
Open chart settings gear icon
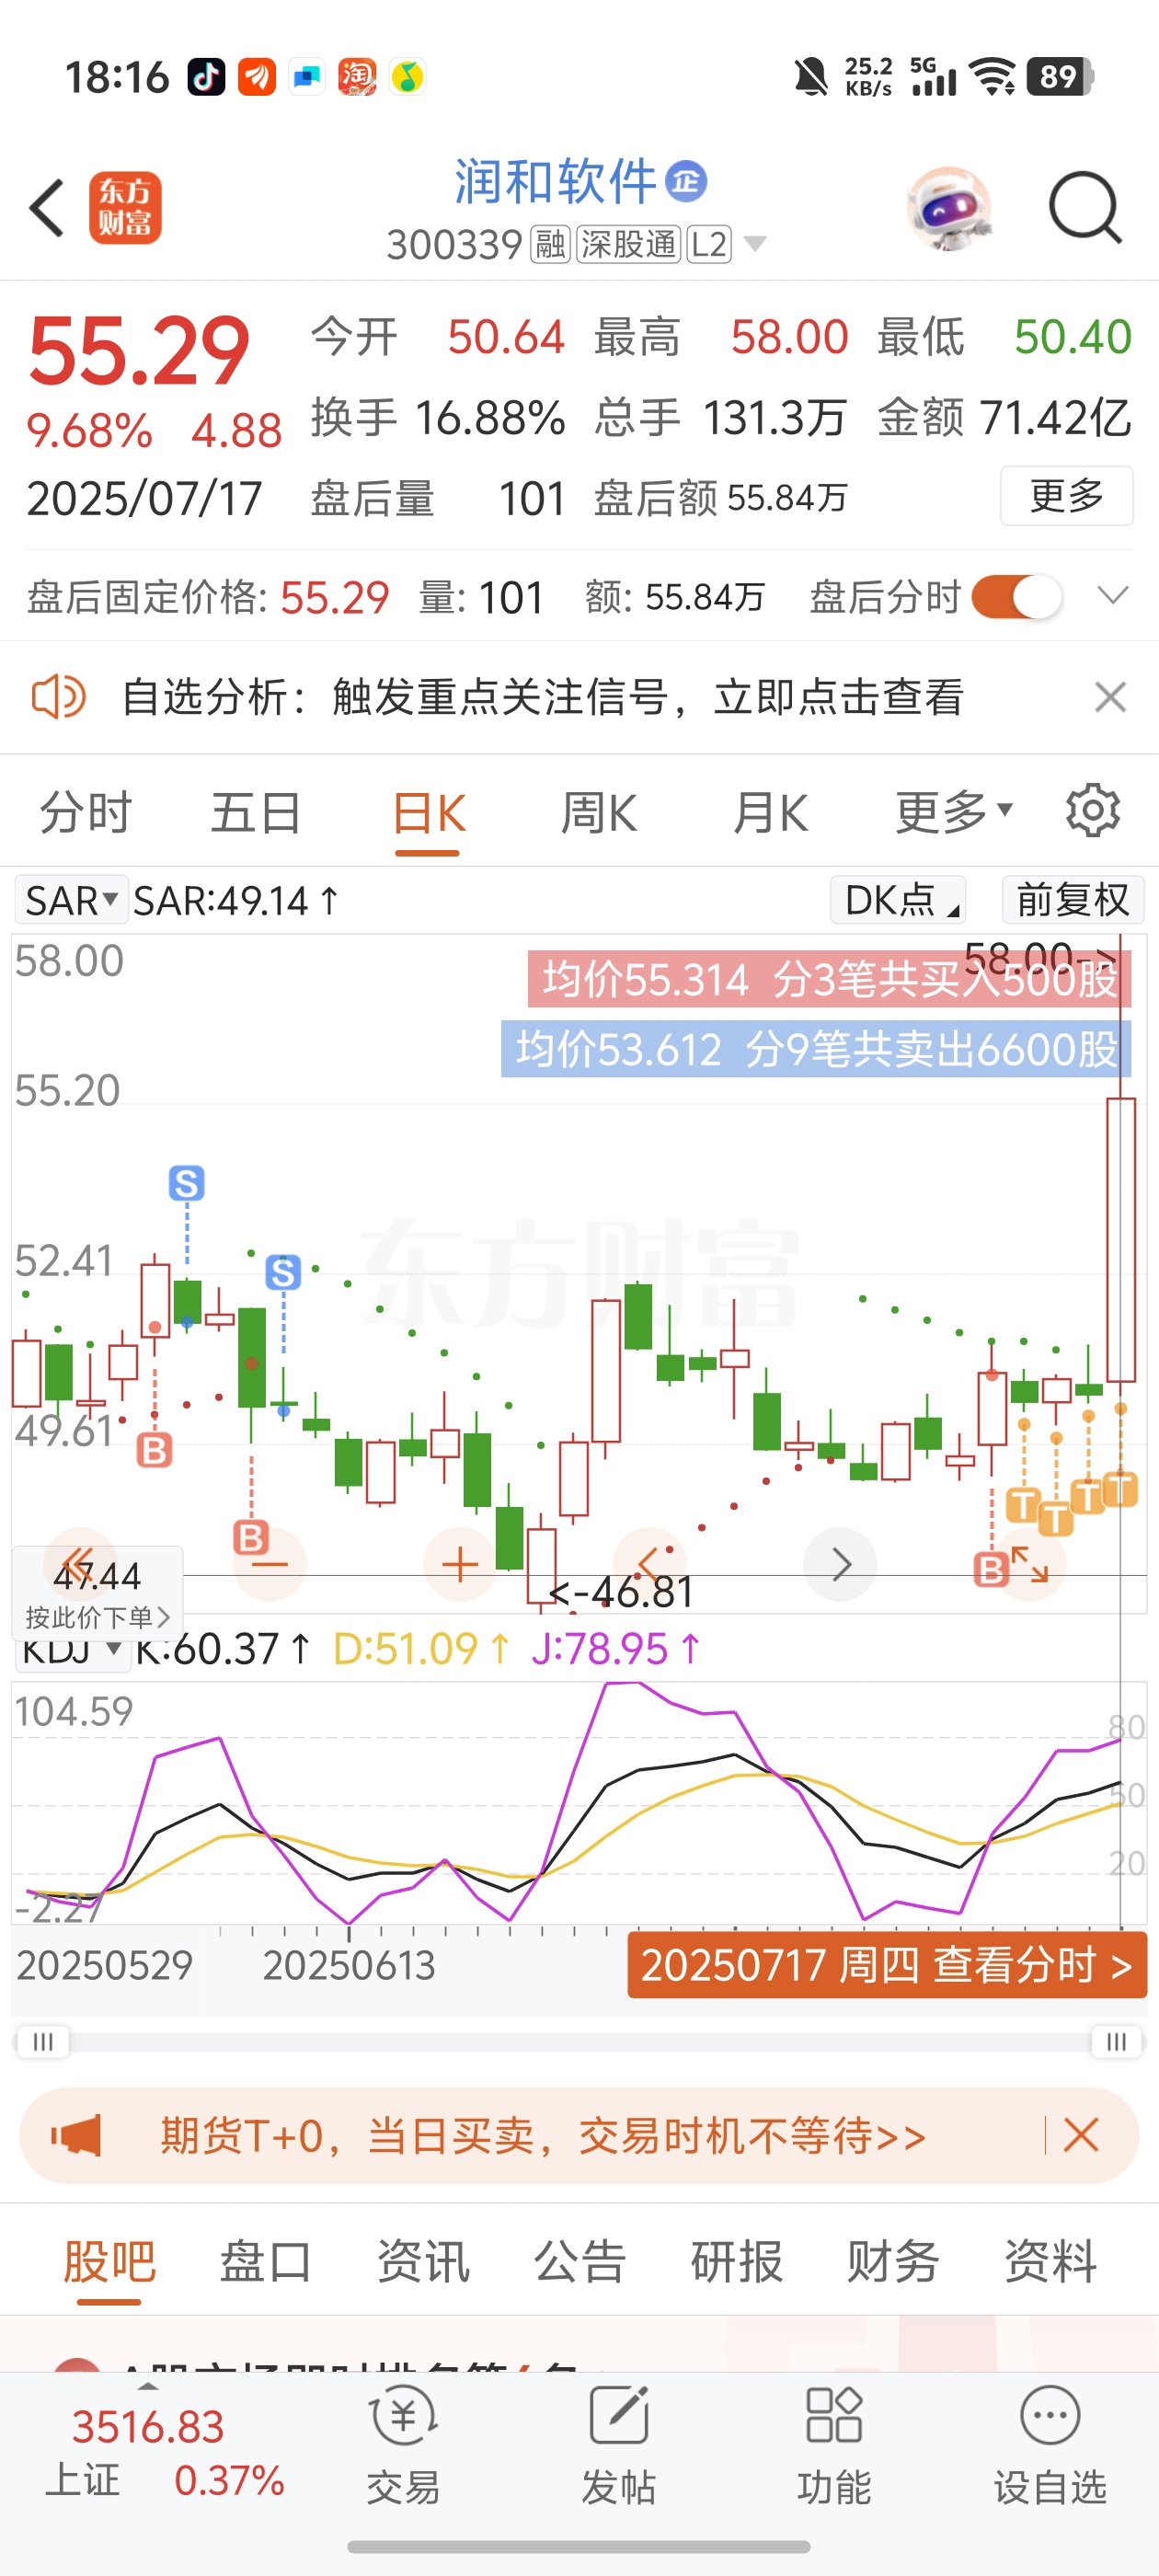(1092, 810)
